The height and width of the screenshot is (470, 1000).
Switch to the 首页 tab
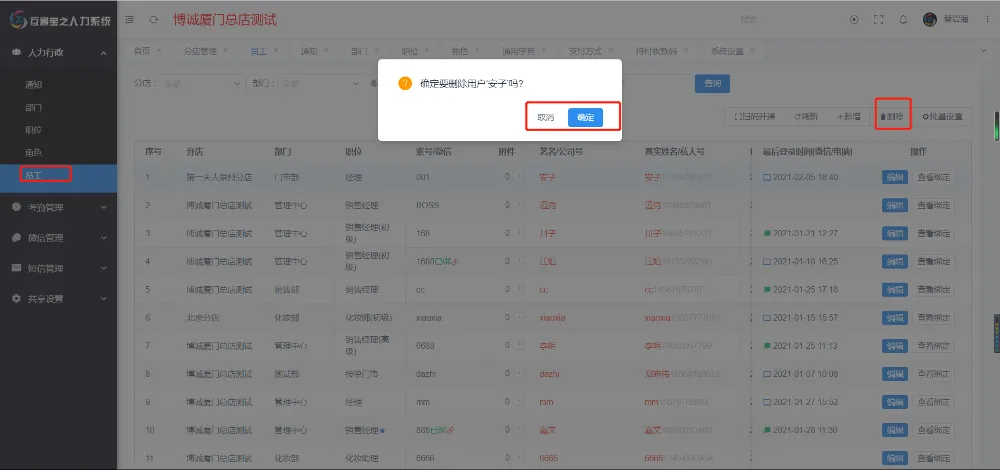point(142,50)
